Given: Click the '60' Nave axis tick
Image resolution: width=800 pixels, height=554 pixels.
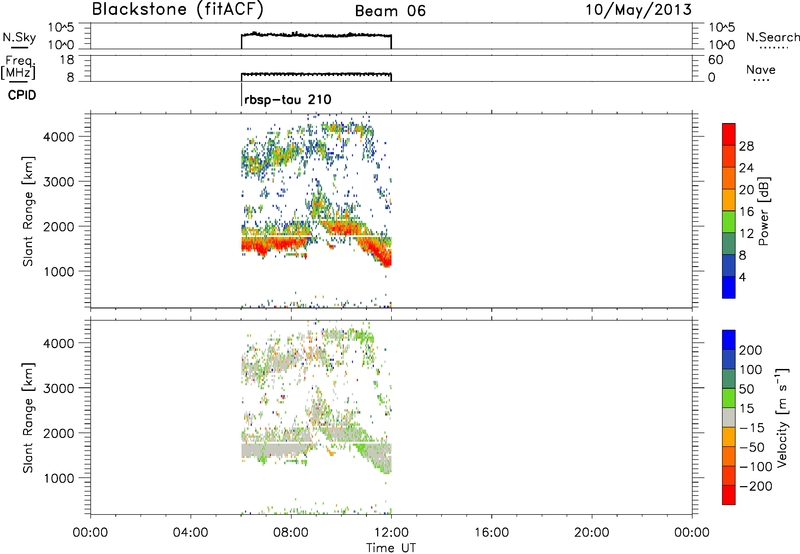Looking at the screenshot, I should coord(715,60).
